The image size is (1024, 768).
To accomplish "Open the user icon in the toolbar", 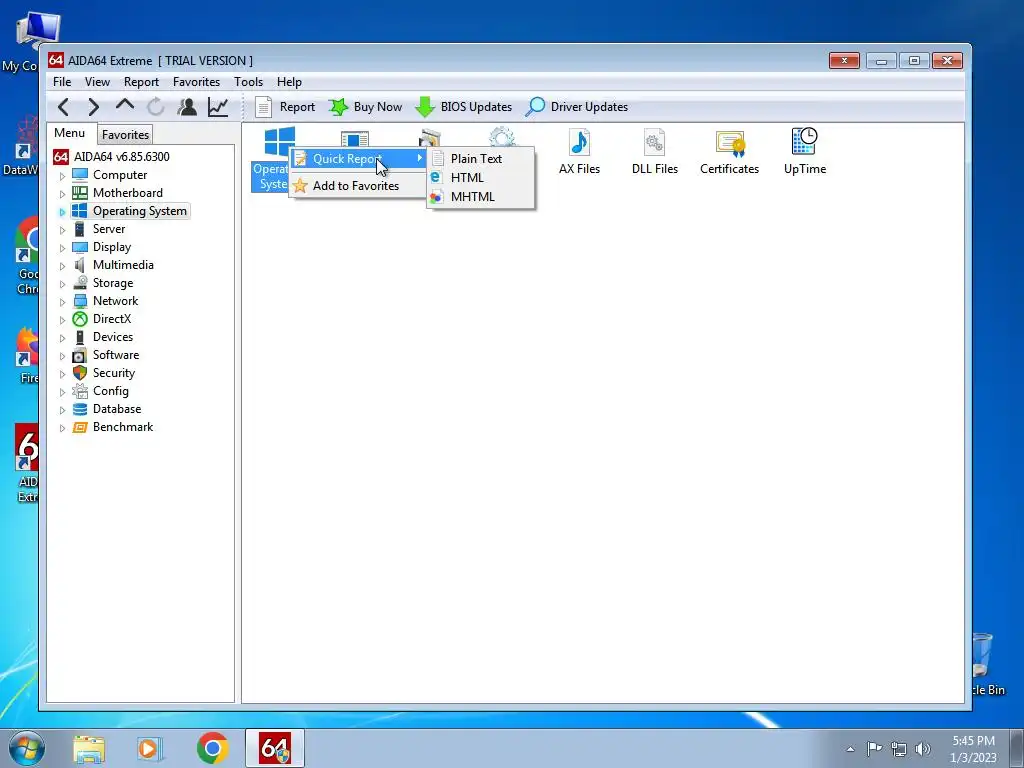I will [x=187, y=107].
